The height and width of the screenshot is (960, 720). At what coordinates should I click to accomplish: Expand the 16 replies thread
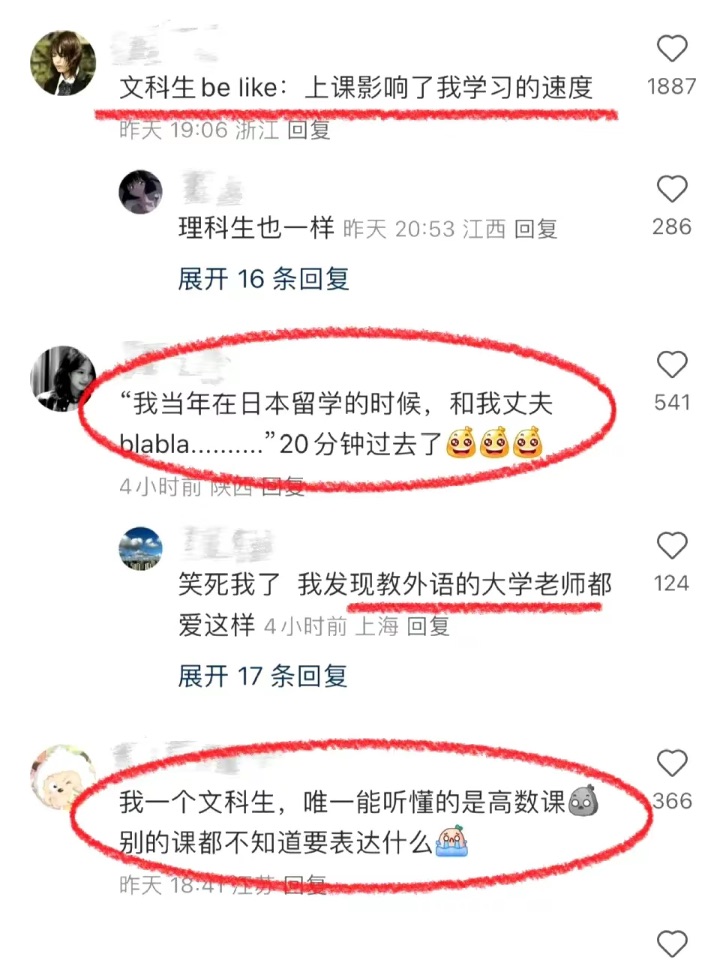tap(263, 279)
